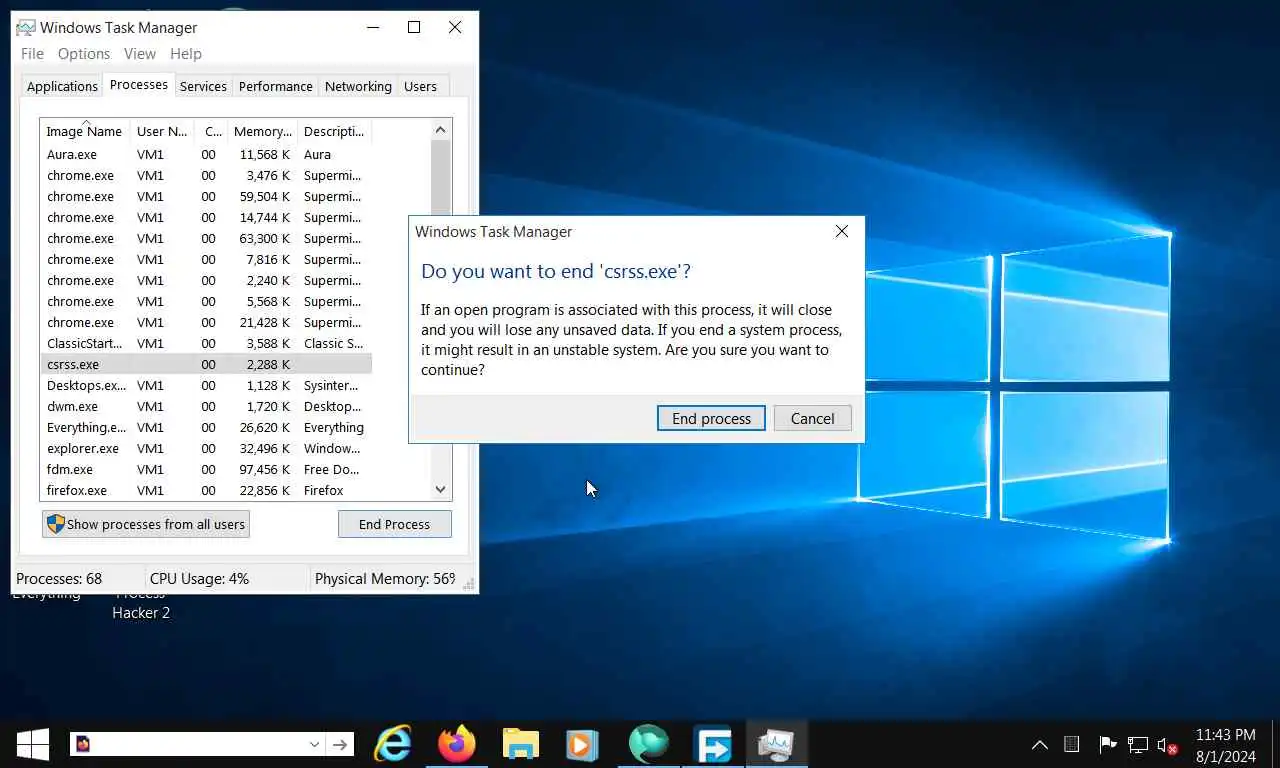
Task: Open the green swirl app on taskbar
Action: 648,744
